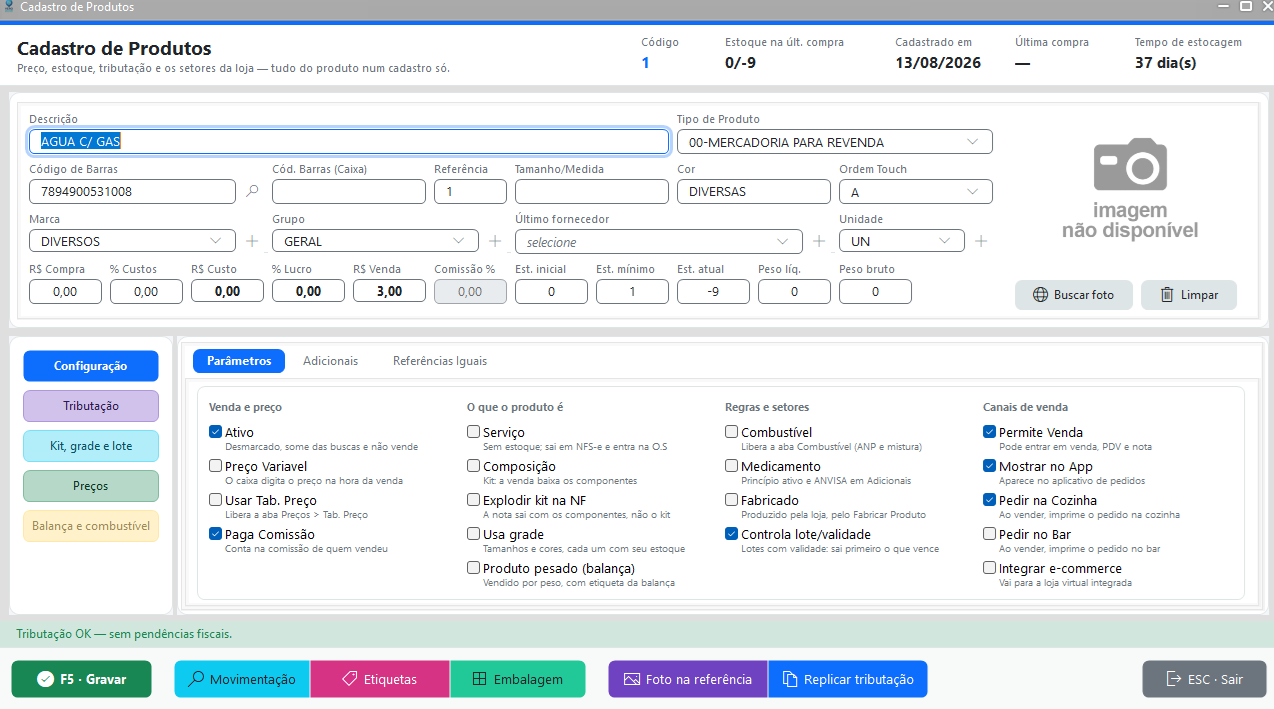
Task: Choose a unit in the Unidade dropdown
Action: click(902, 241)
